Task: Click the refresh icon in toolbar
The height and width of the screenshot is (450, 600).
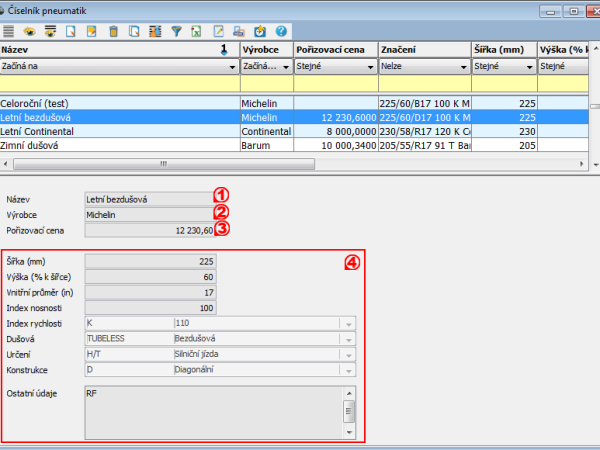Action: click(261, 32)
